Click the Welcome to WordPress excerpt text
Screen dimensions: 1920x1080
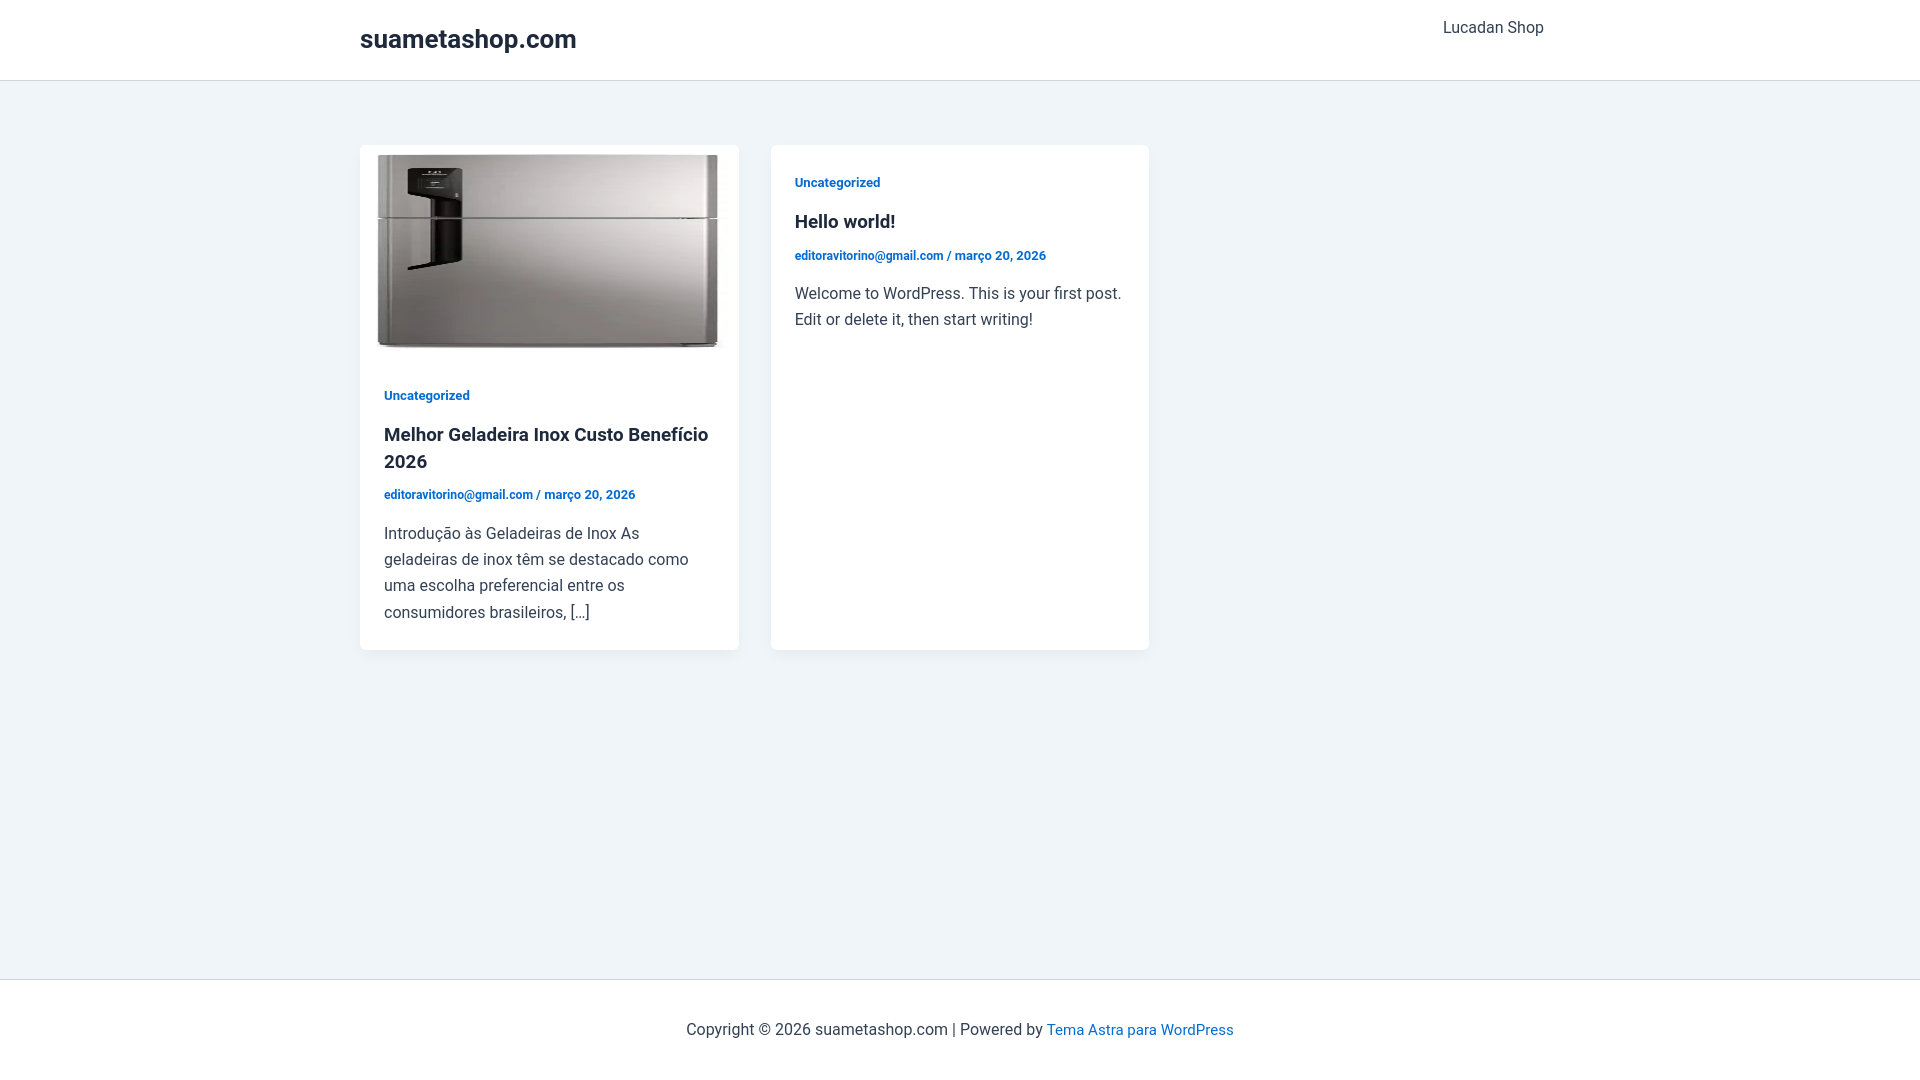point(958,307)
